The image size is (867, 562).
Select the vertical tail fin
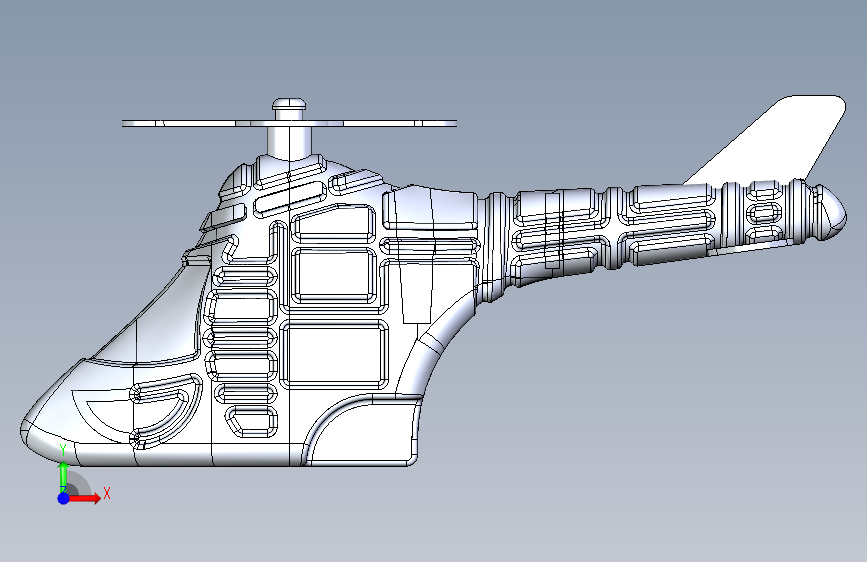pos(769,139)
